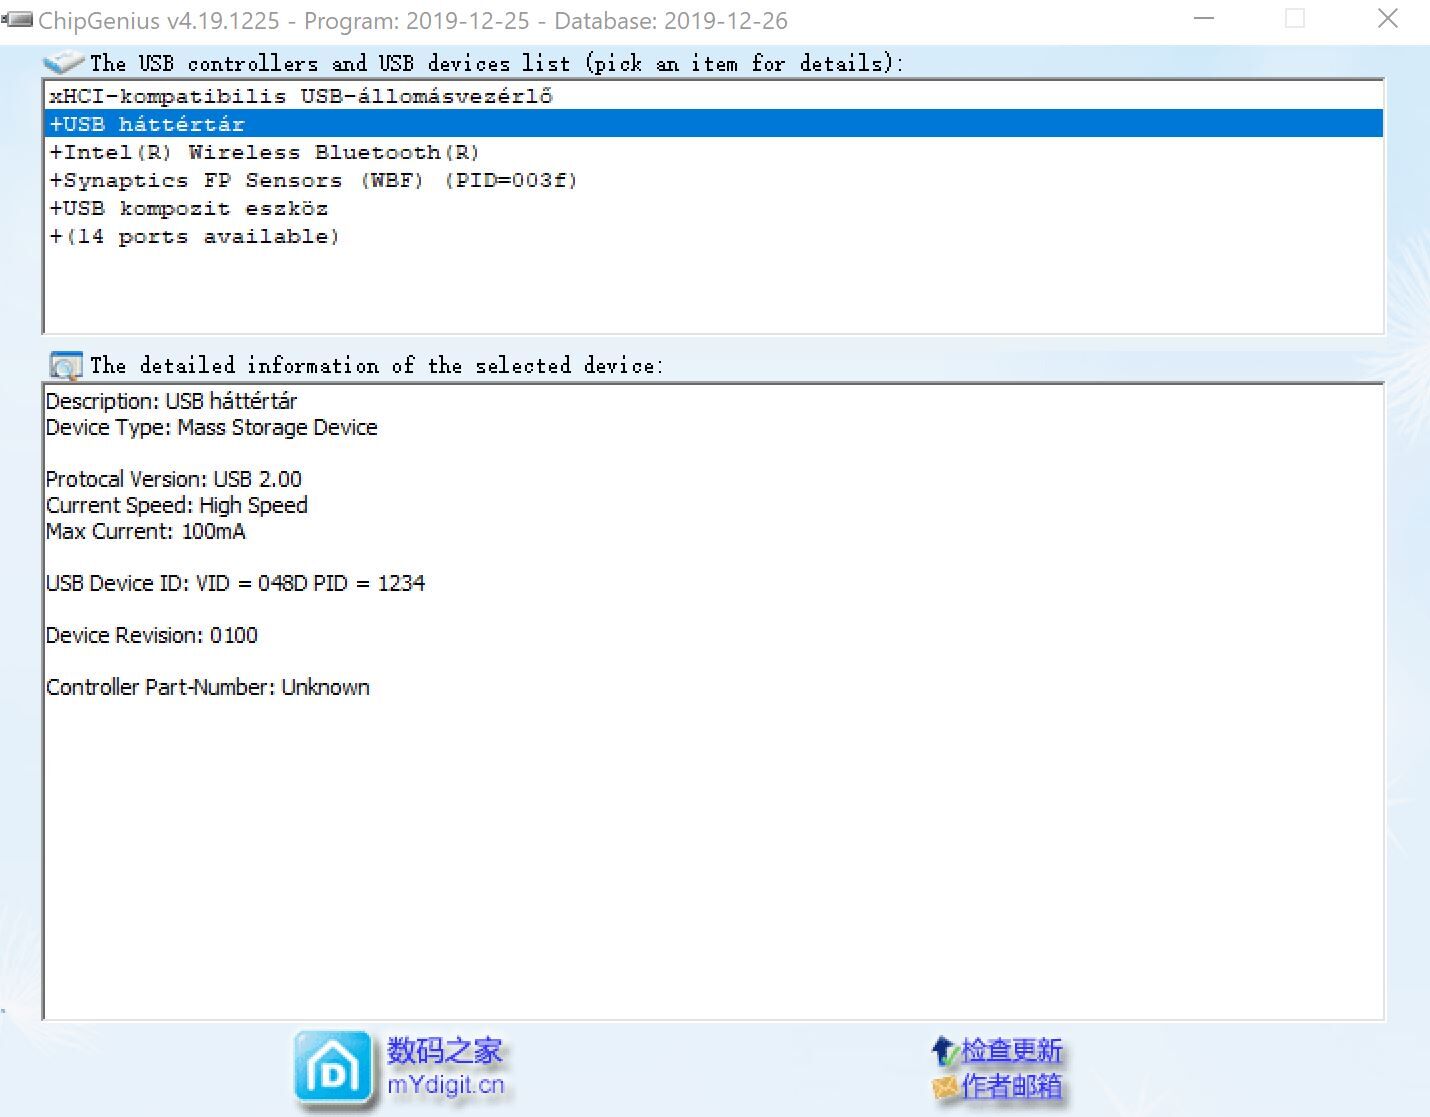Select Synaptics FP Sensors (WBF) device
The height and width of the screenshot is (1117, 1430).
coord(714,180)
